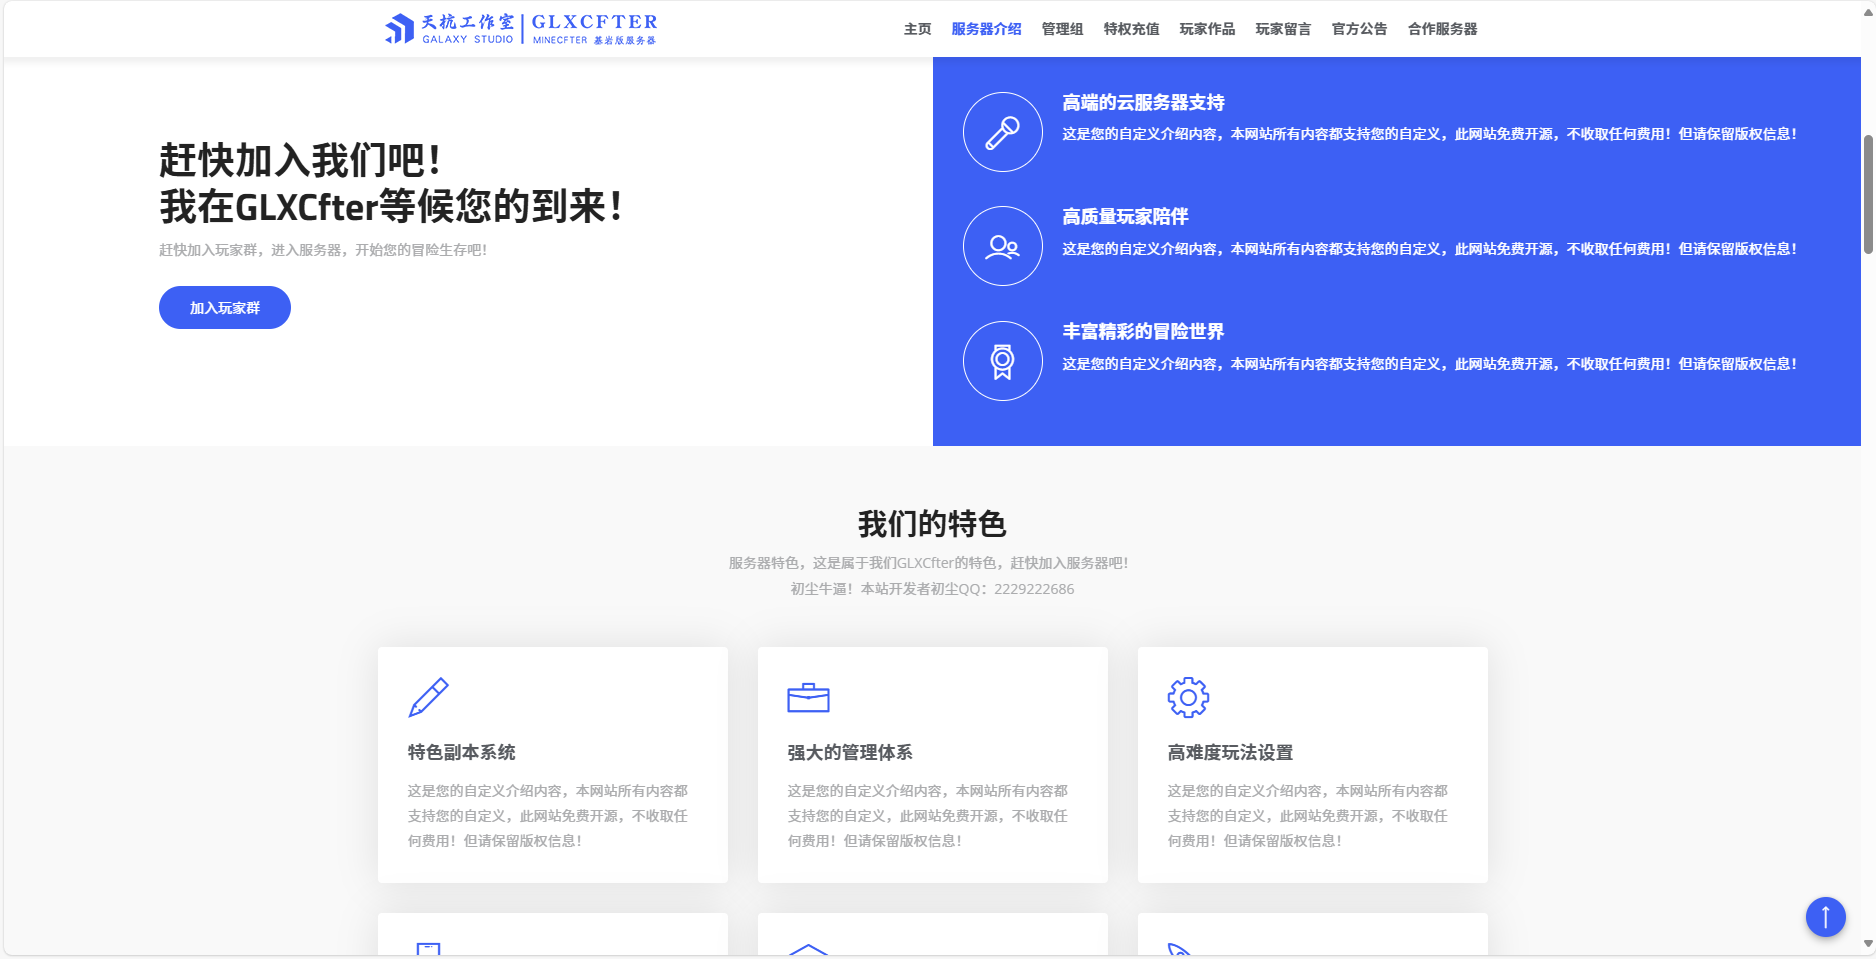The image size is (1876, 959).
Task: Open the 玩家留言 menu item
Action: pos(1283,29)
